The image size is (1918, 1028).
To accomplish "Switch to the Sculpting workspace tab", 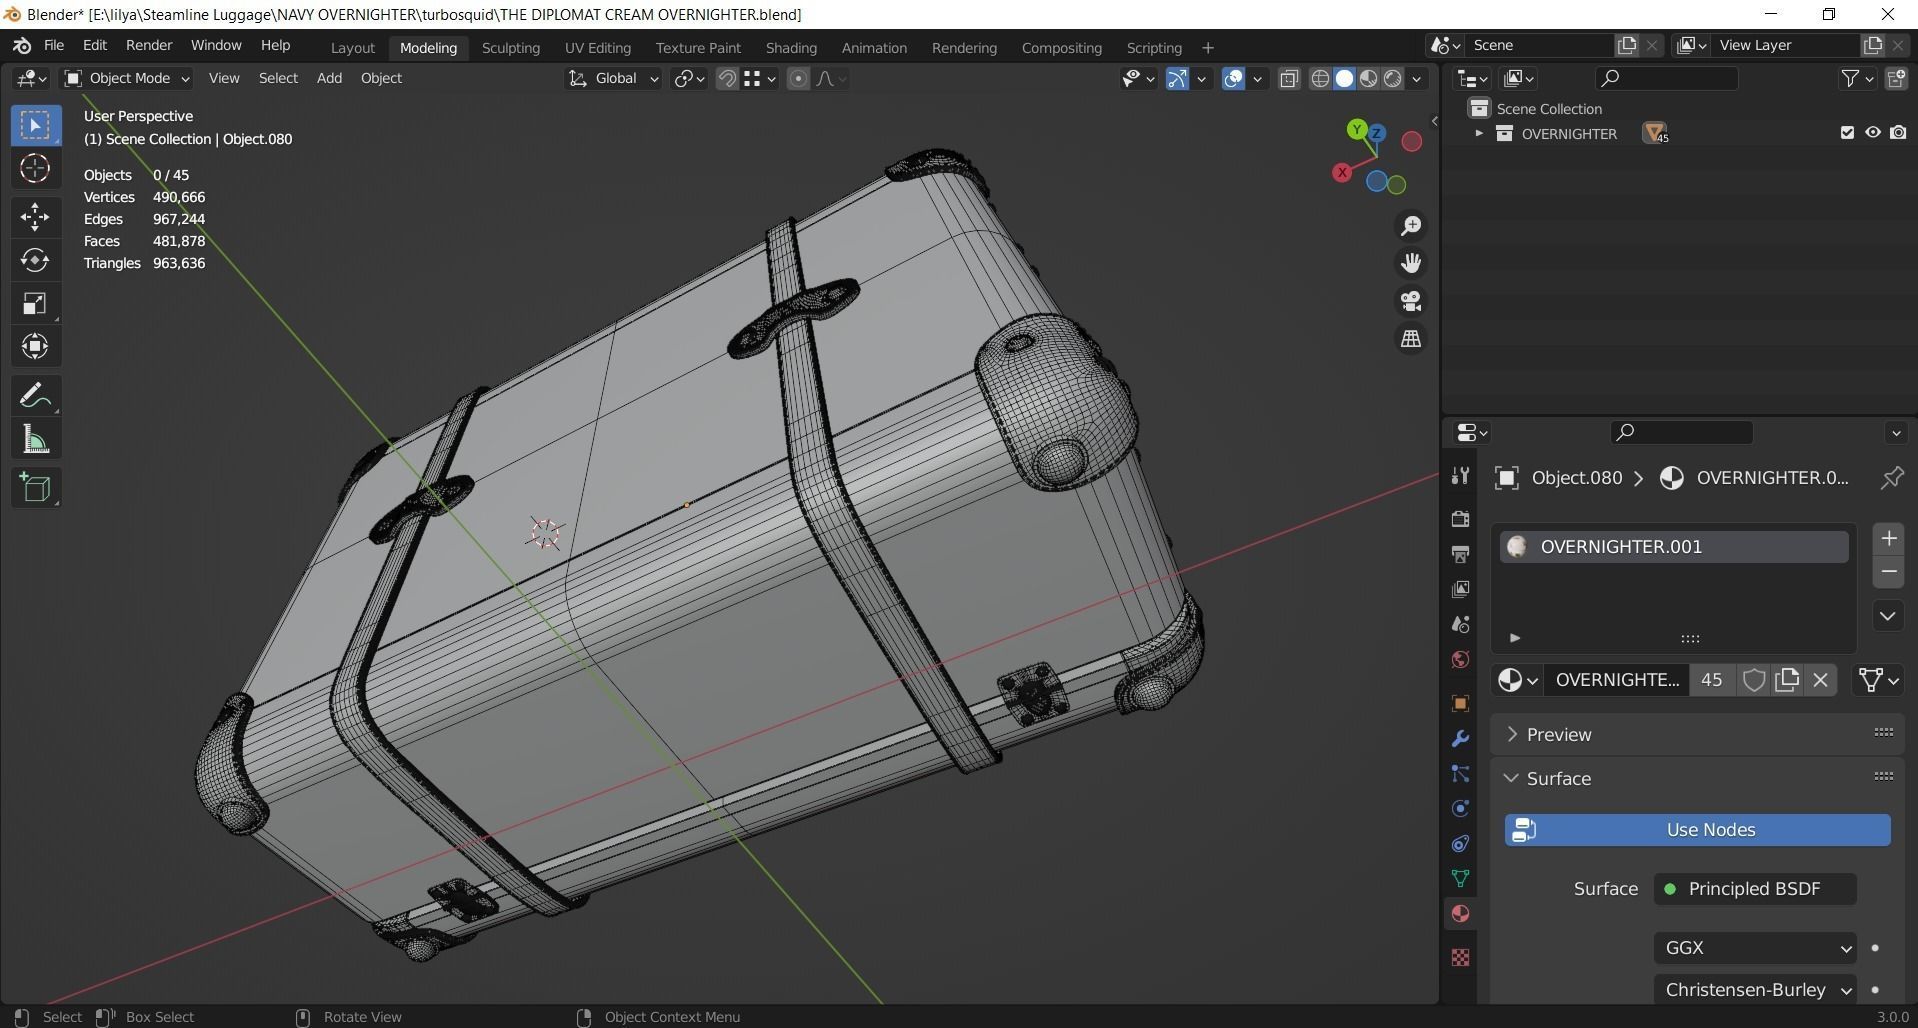I will (510, 48).
